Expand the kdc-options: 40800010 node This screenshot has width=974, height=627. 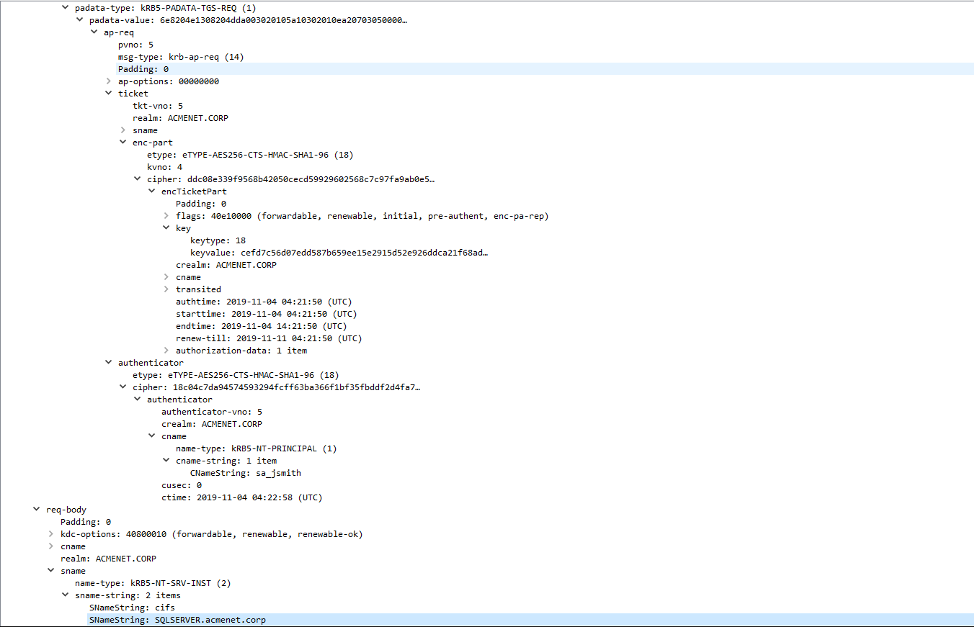click(51, 534)
